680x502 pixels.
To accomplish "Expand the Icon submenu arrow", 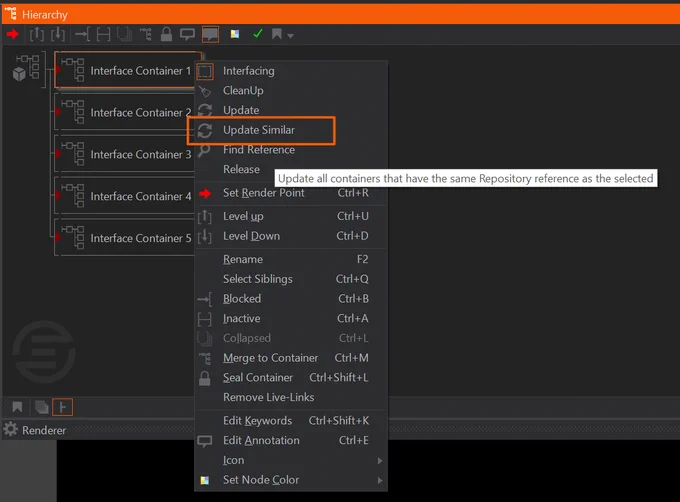I will pos(380,460).
